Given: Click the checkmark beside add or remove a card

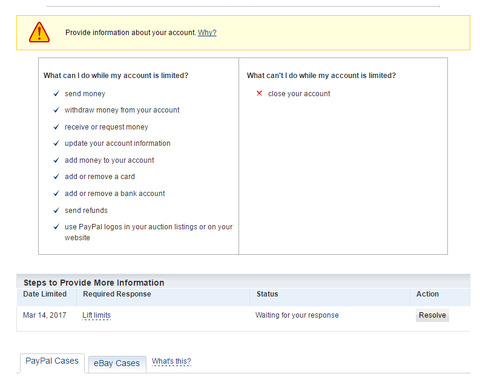Looking at the screenshot, I should (x=56, y=176).
